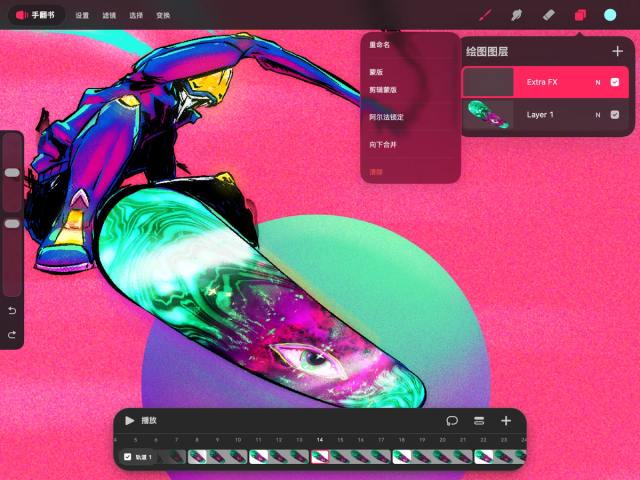Start playback with the play triangle

click(129, 420)
